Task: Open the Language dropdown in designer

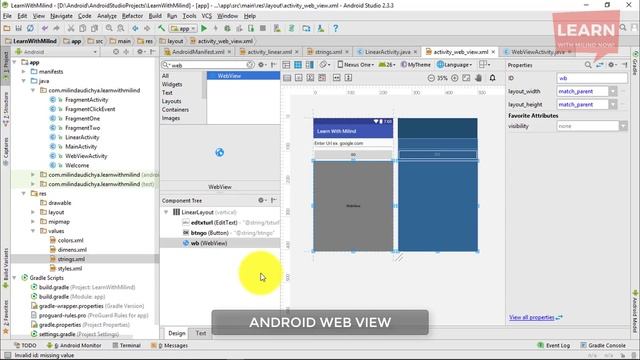Action: pyautogui.click(x=454, y=65)
